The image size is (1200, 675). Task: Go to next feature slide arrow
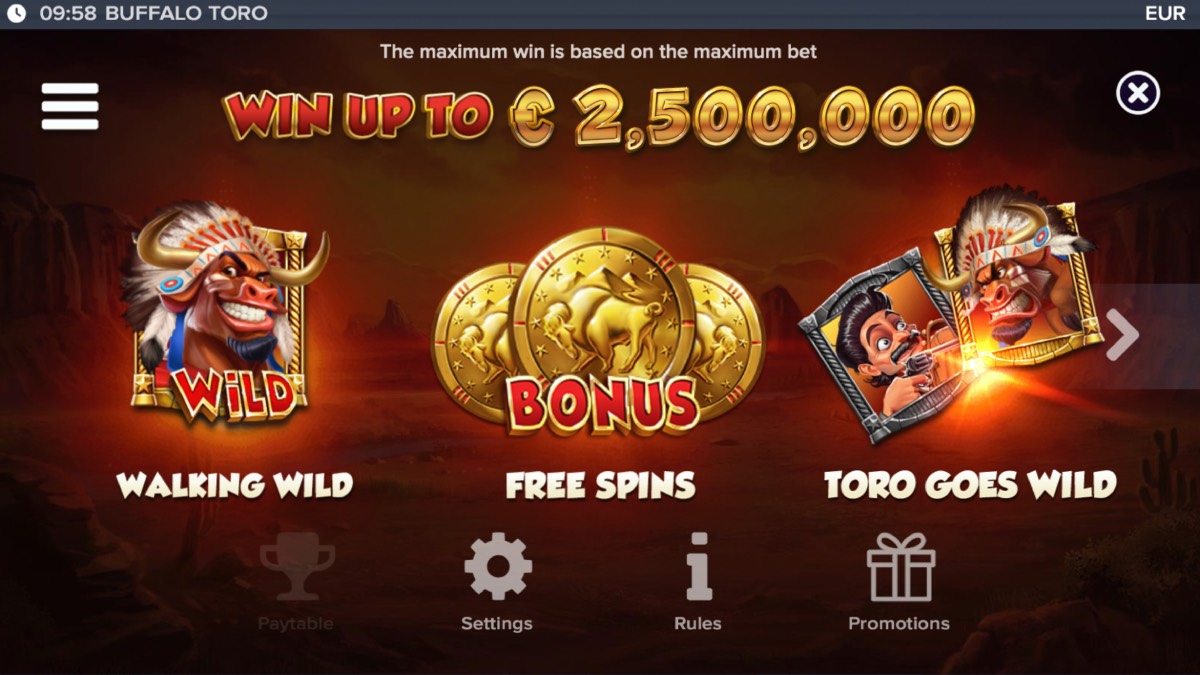pos(1124,336)
